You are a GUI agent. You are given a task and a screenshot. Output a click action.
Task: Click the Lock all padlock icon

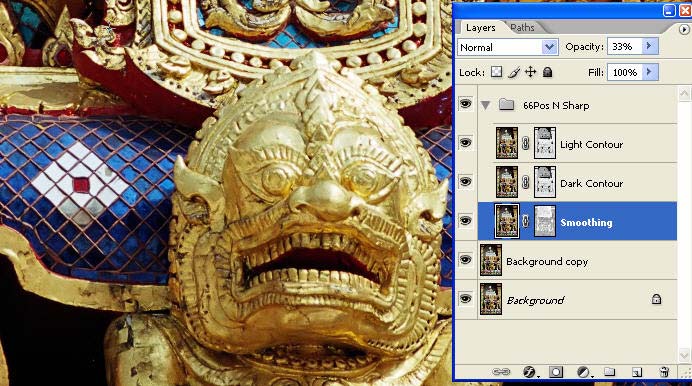click(x=547, y=72)
